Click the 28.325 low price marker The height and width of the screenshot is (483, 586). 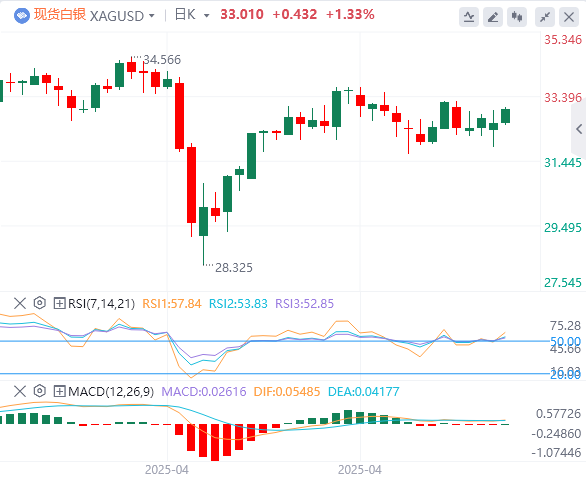(x=234, y=268)
